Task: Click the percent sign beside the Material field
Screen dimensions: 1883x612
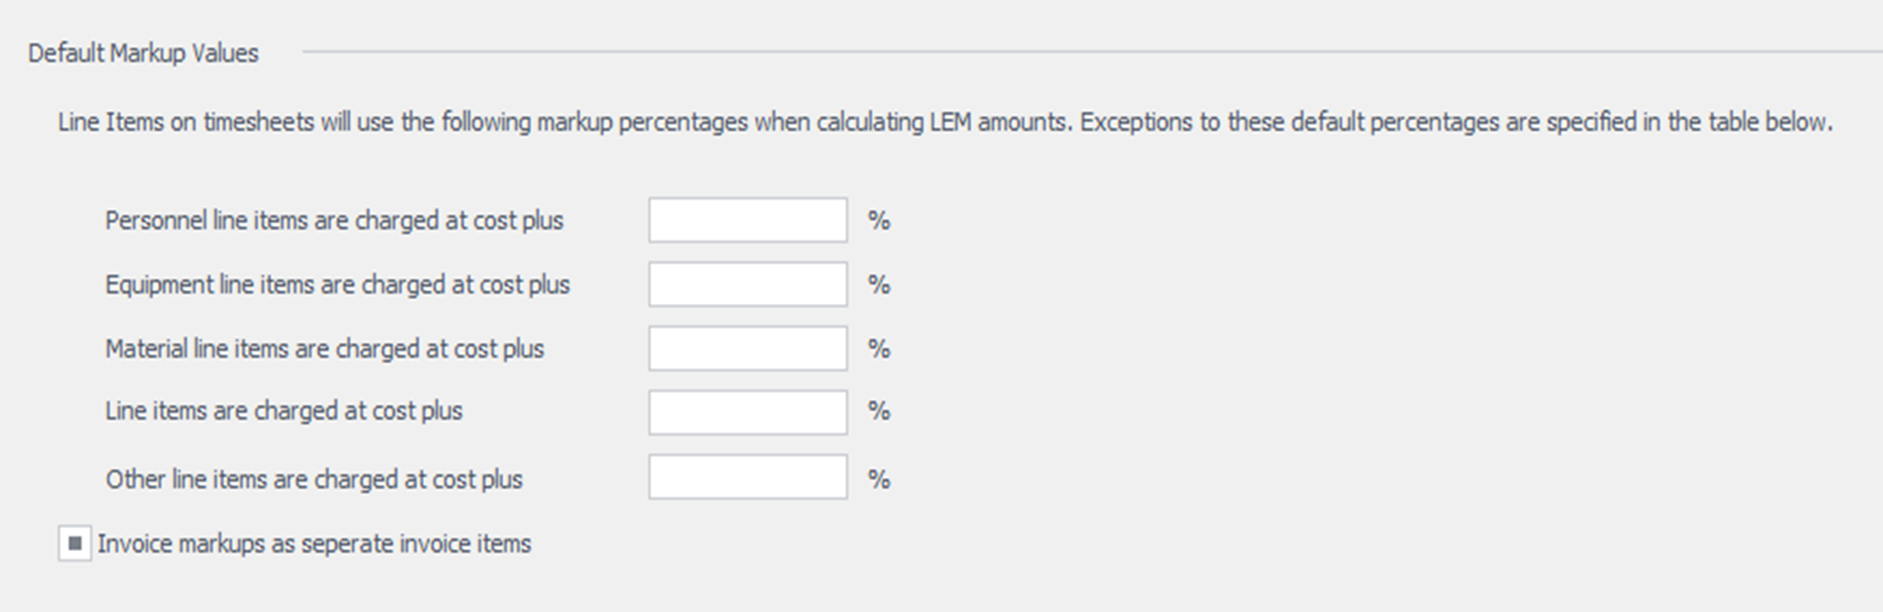Action: pos(879,349)
